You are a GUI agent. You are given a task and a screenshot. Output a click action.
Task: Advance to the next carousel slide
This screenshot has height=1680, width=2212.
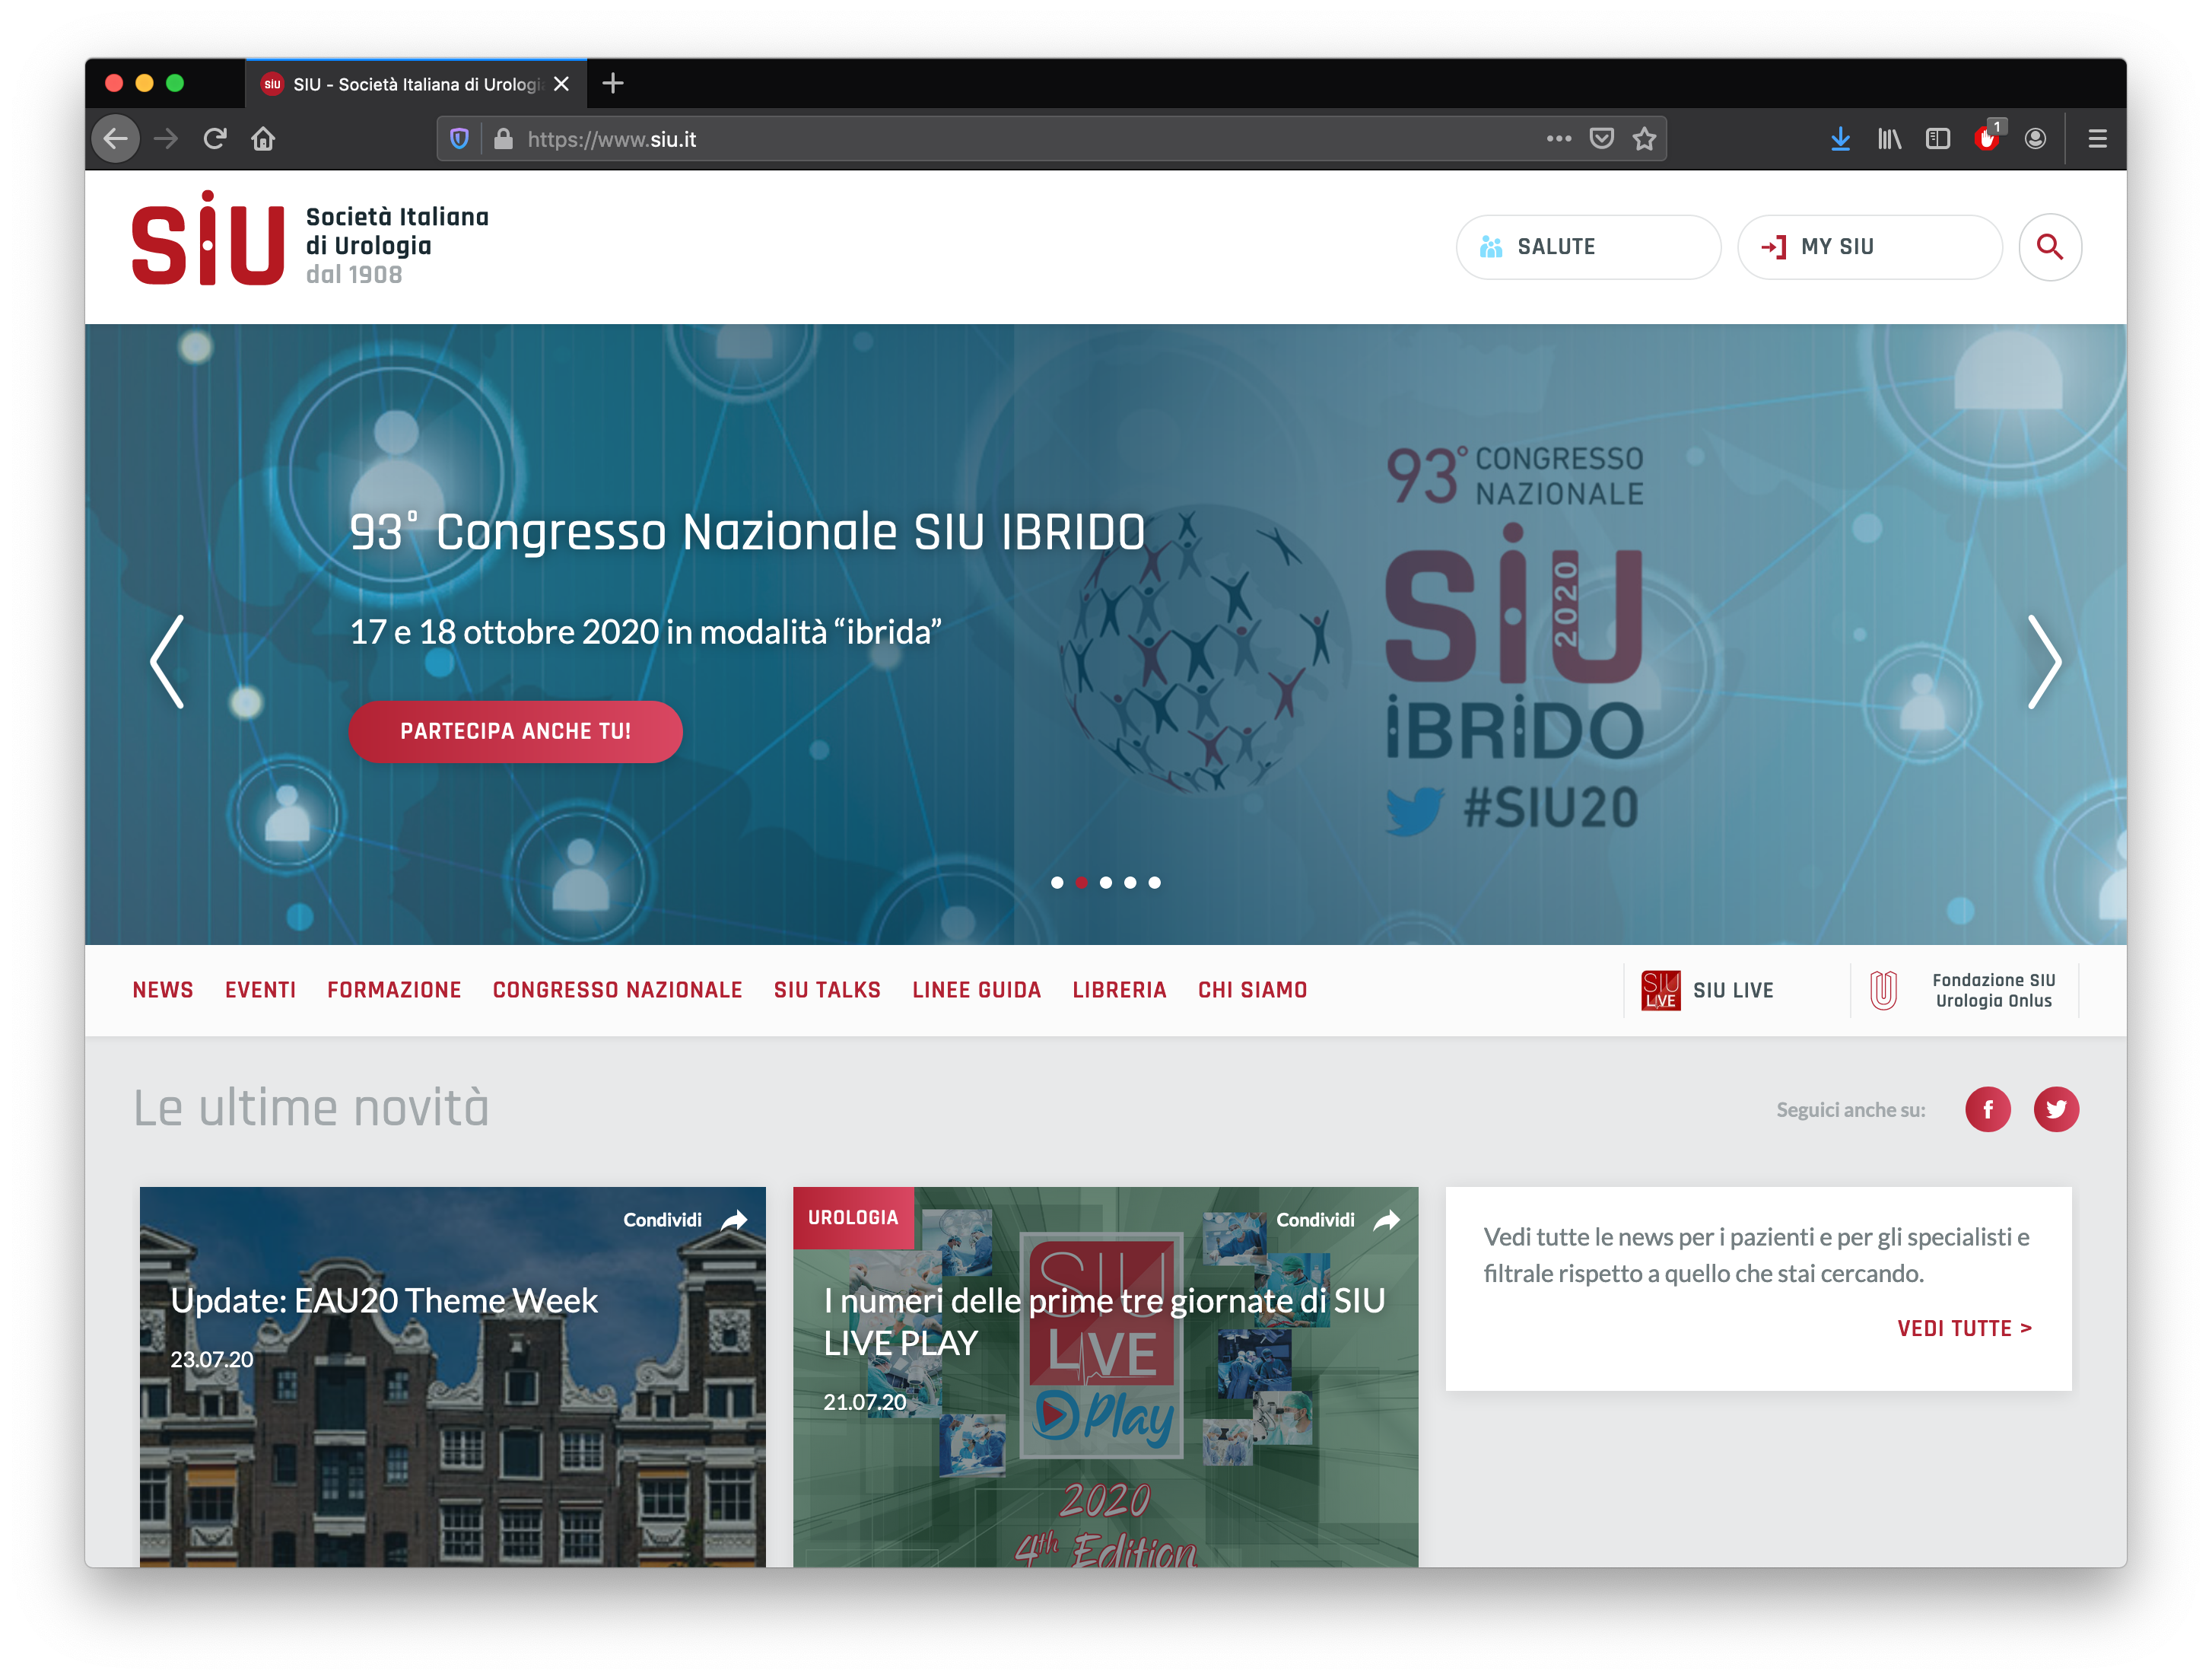coord(2044,662)
